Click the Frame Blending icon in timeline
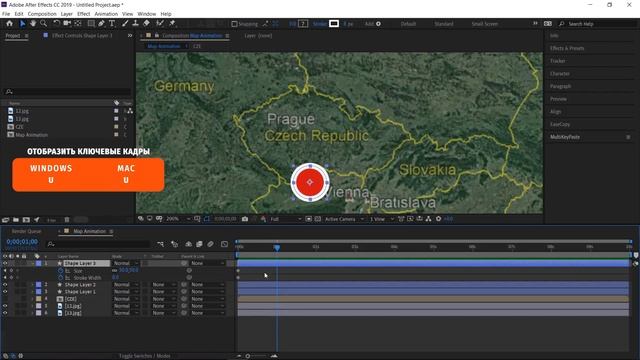The width and height of the screenshot is (640, 360). click(199, 244)
